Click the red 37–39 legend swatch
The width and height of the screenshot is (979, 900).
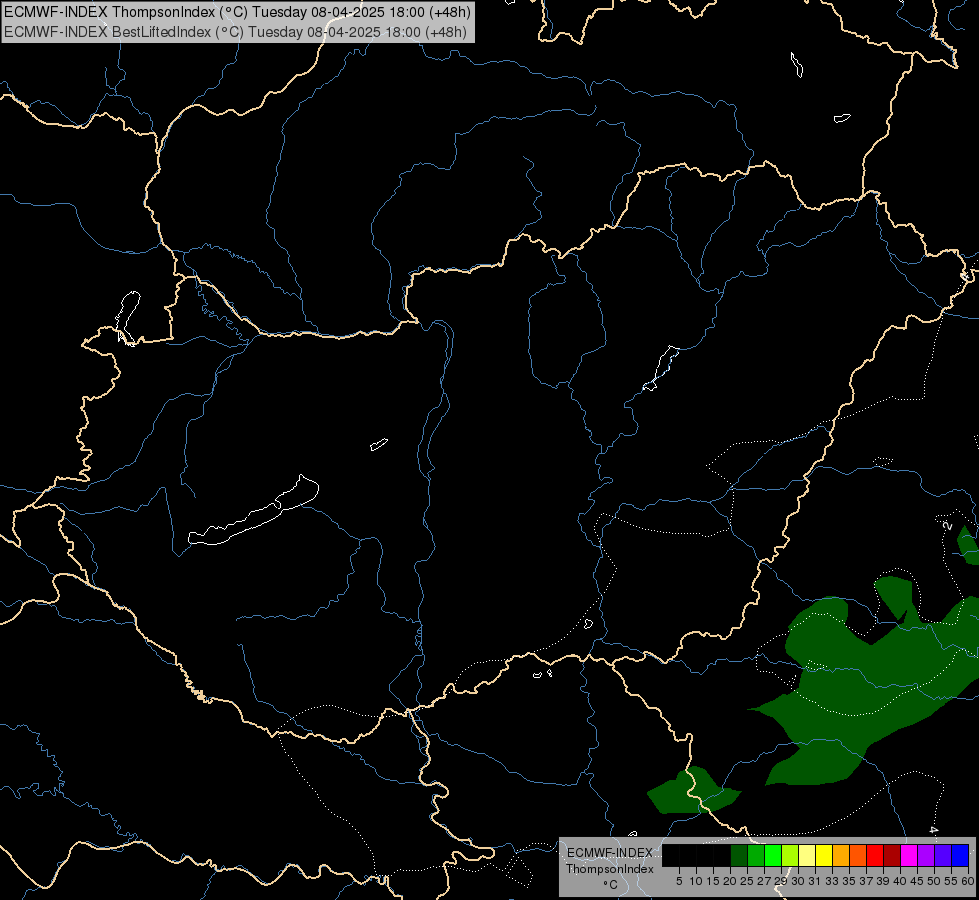(x=875, y=855)
